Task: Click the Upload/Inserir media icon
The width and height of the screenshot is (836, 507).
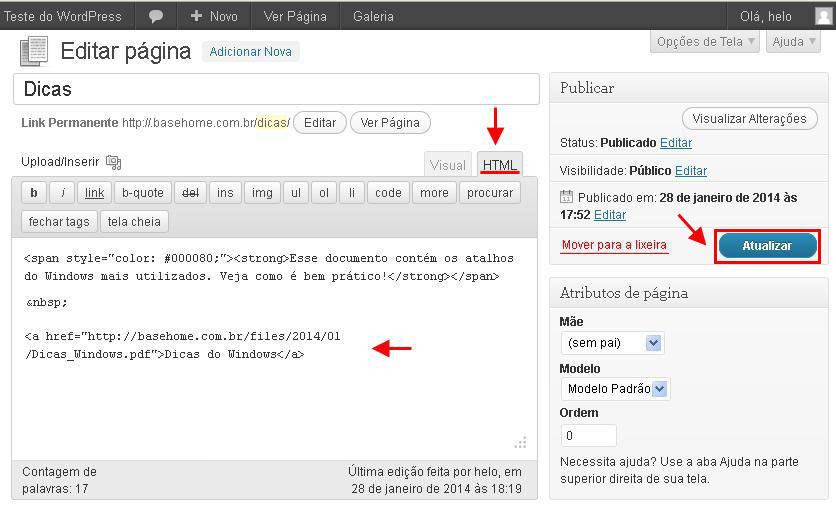Action: click(113, 162)
